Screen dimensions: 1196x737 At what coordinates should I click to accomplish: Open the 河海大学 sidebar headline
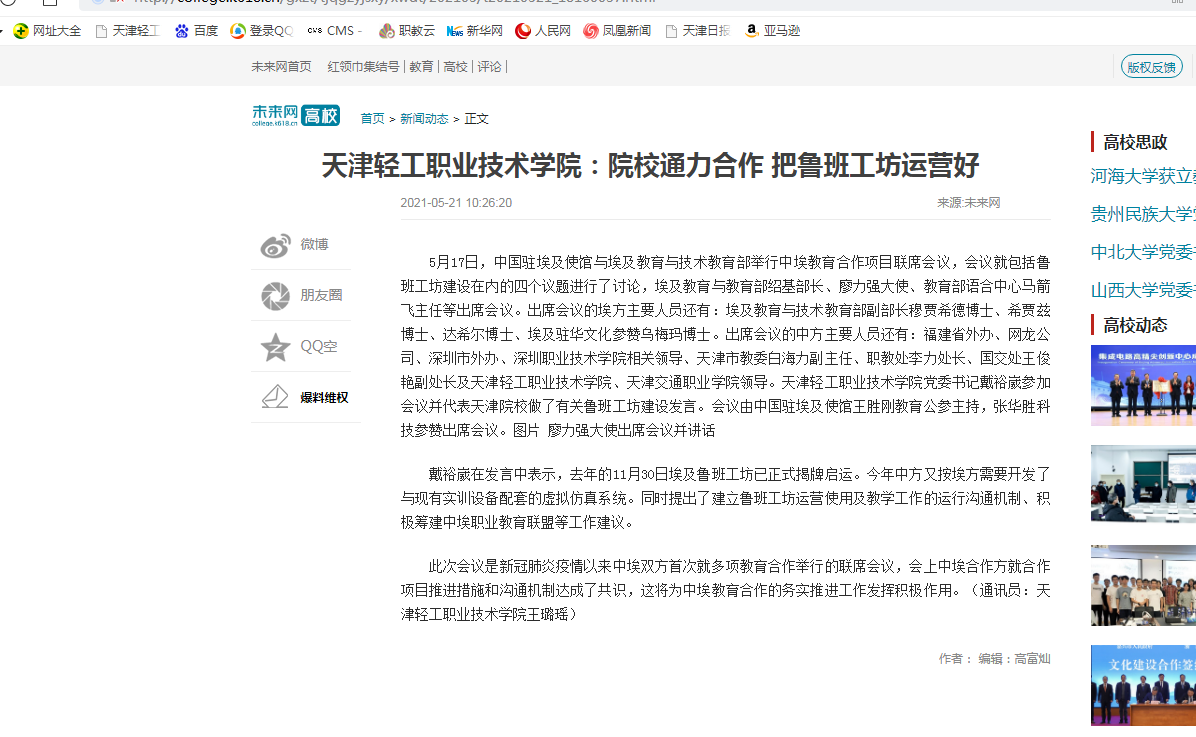pos(1143,177)
